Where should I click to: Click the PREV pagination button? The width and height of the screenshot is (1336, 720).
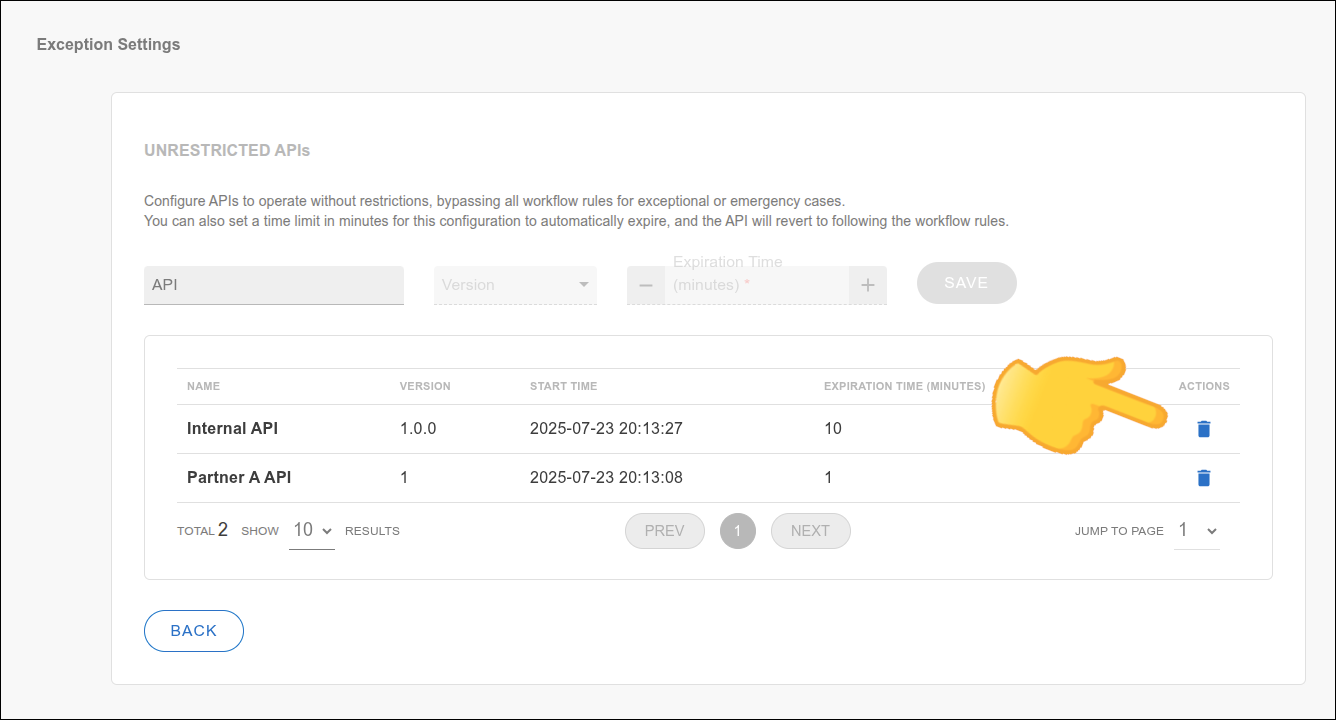pyautogui.click(x=664, y=531)
